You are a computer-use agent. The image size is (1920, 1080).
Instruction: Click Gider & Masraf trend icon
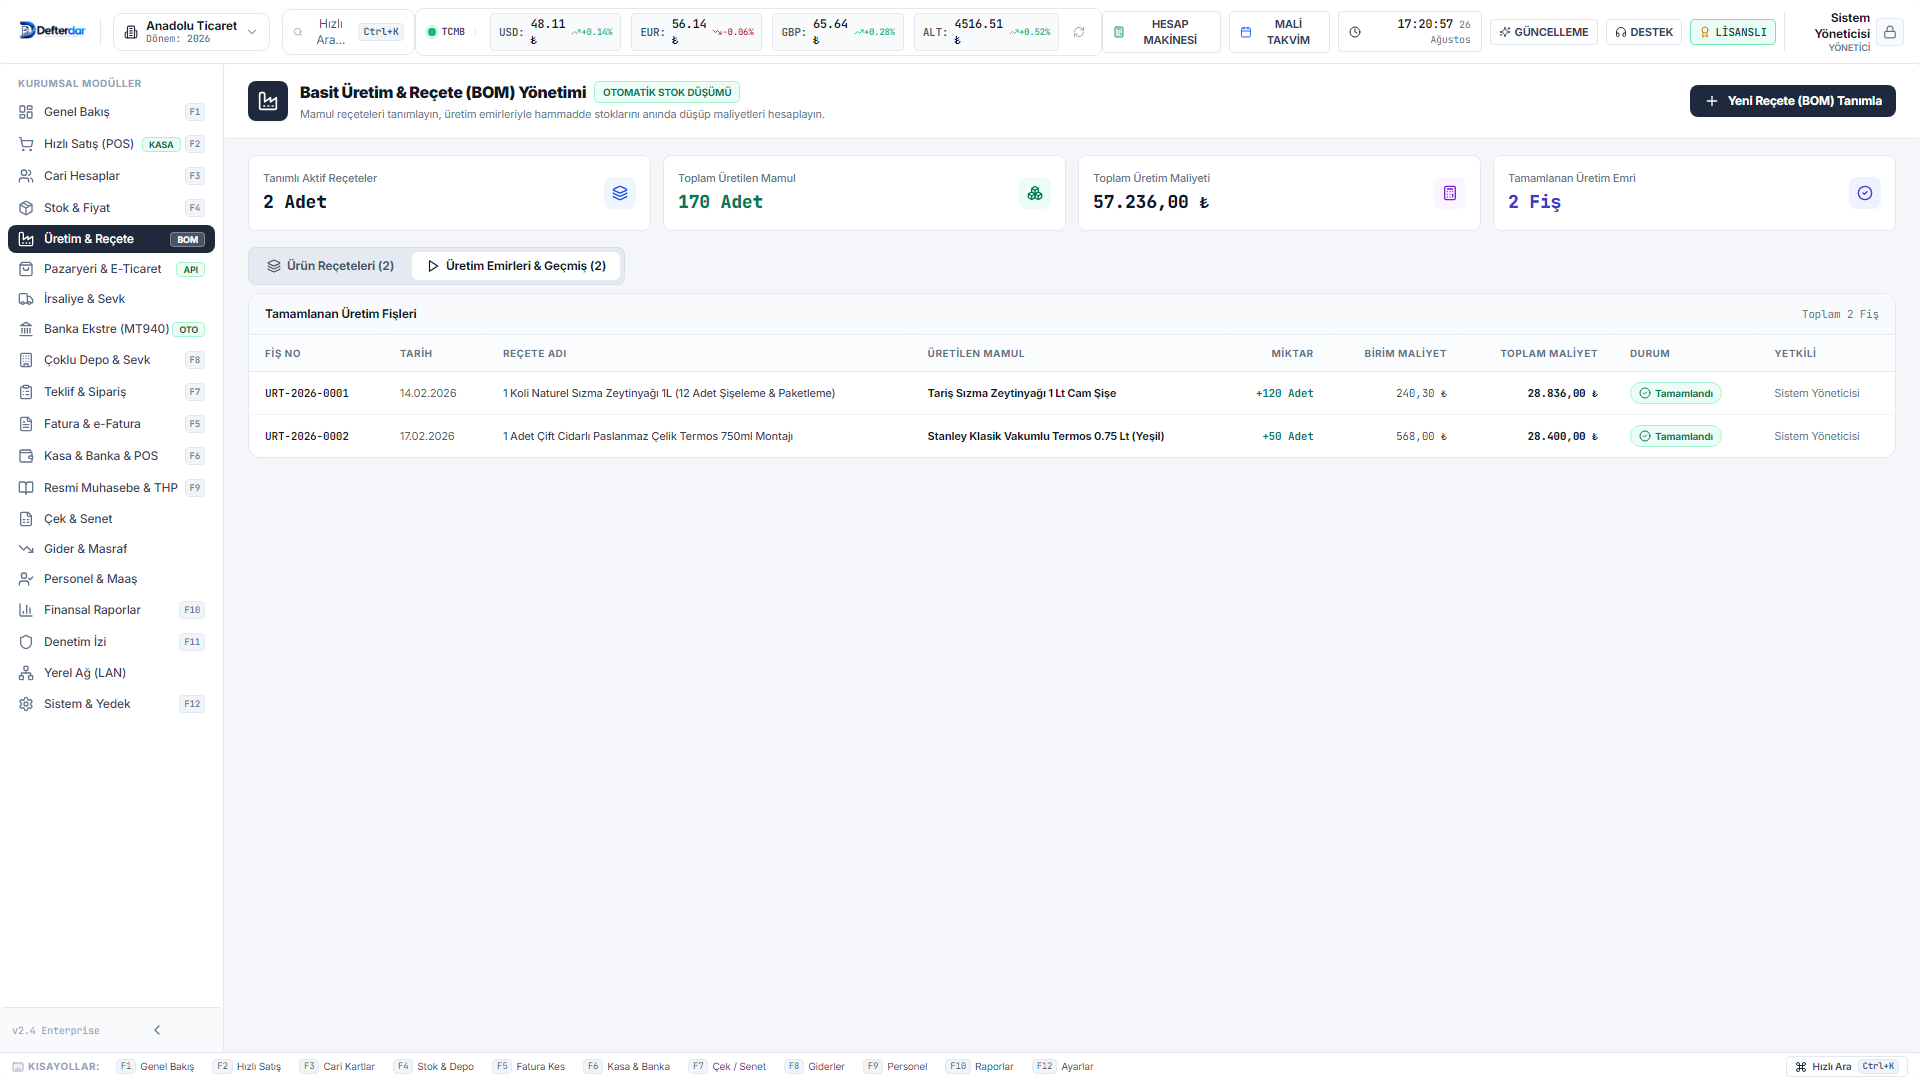26,549
